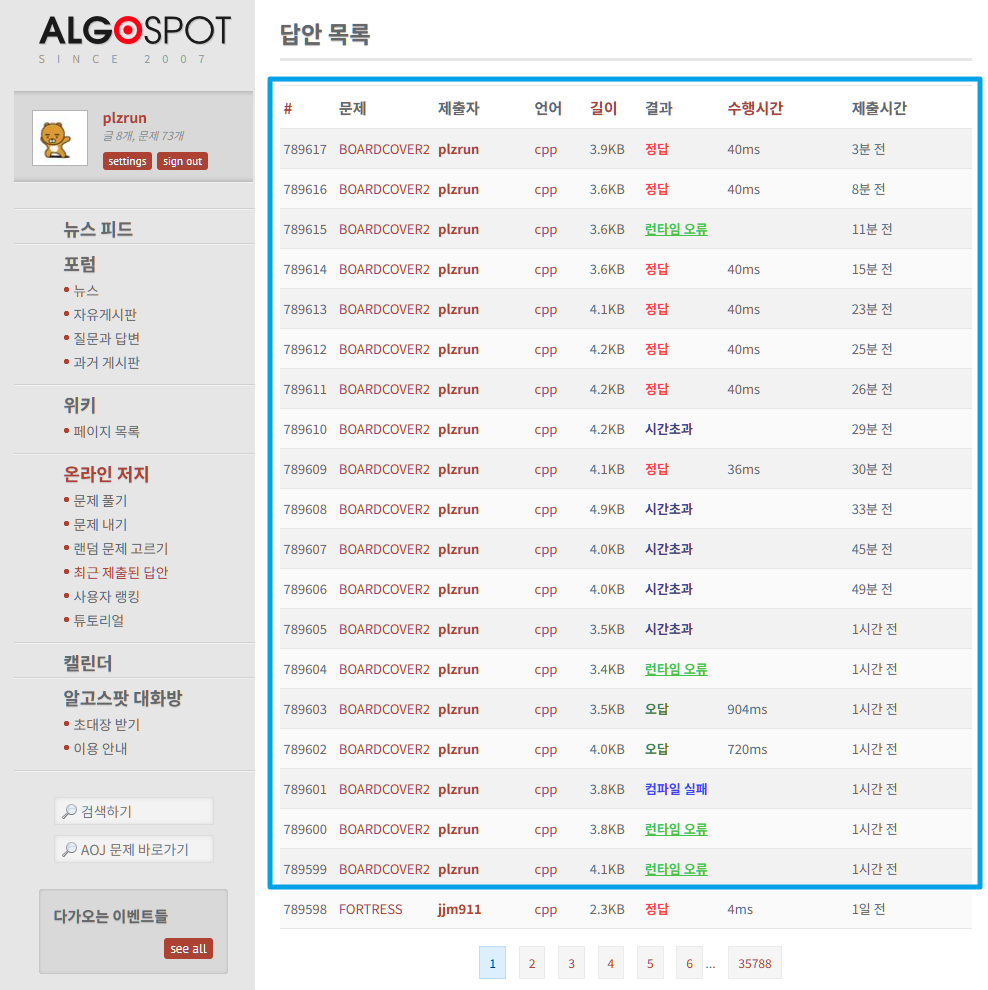The width and height of the screenshot is (988, 990).
Task: Jump to last page 35788
Action: [x=754, y=964]
